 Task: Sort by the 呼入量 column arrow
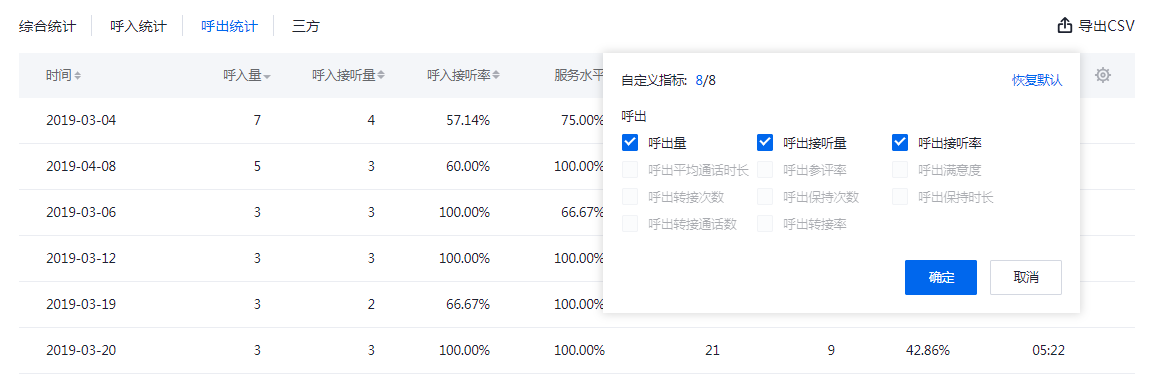pos(267,76)
